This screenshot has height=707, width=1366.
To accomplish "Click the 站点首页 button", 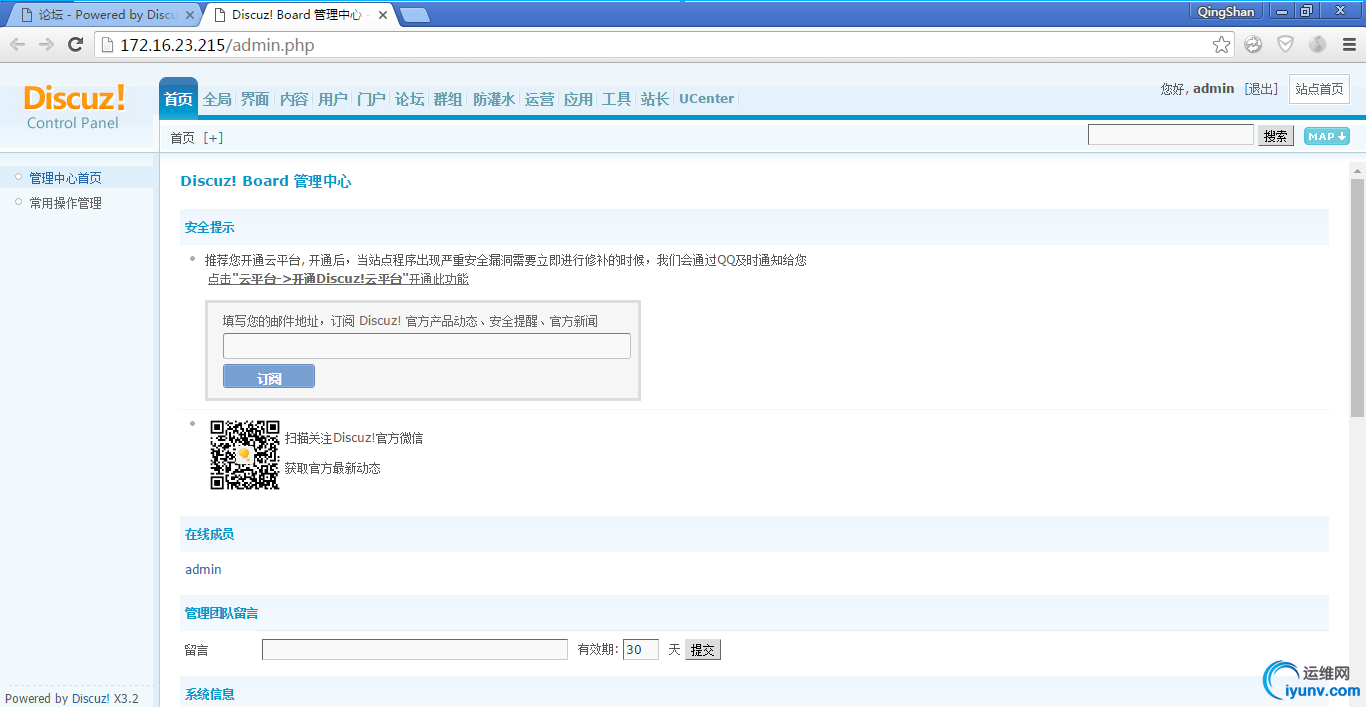I will point(1319,89).
